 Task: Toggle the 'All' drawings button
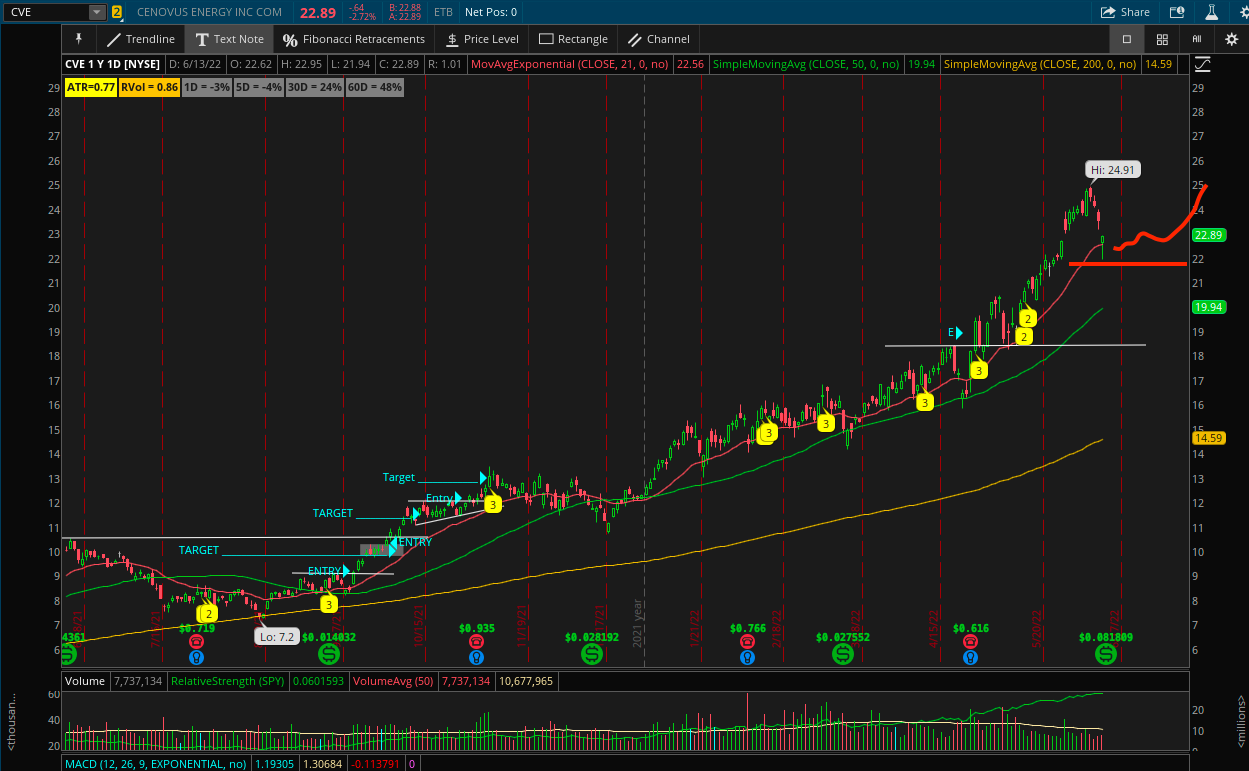(x=1196, y=39)
